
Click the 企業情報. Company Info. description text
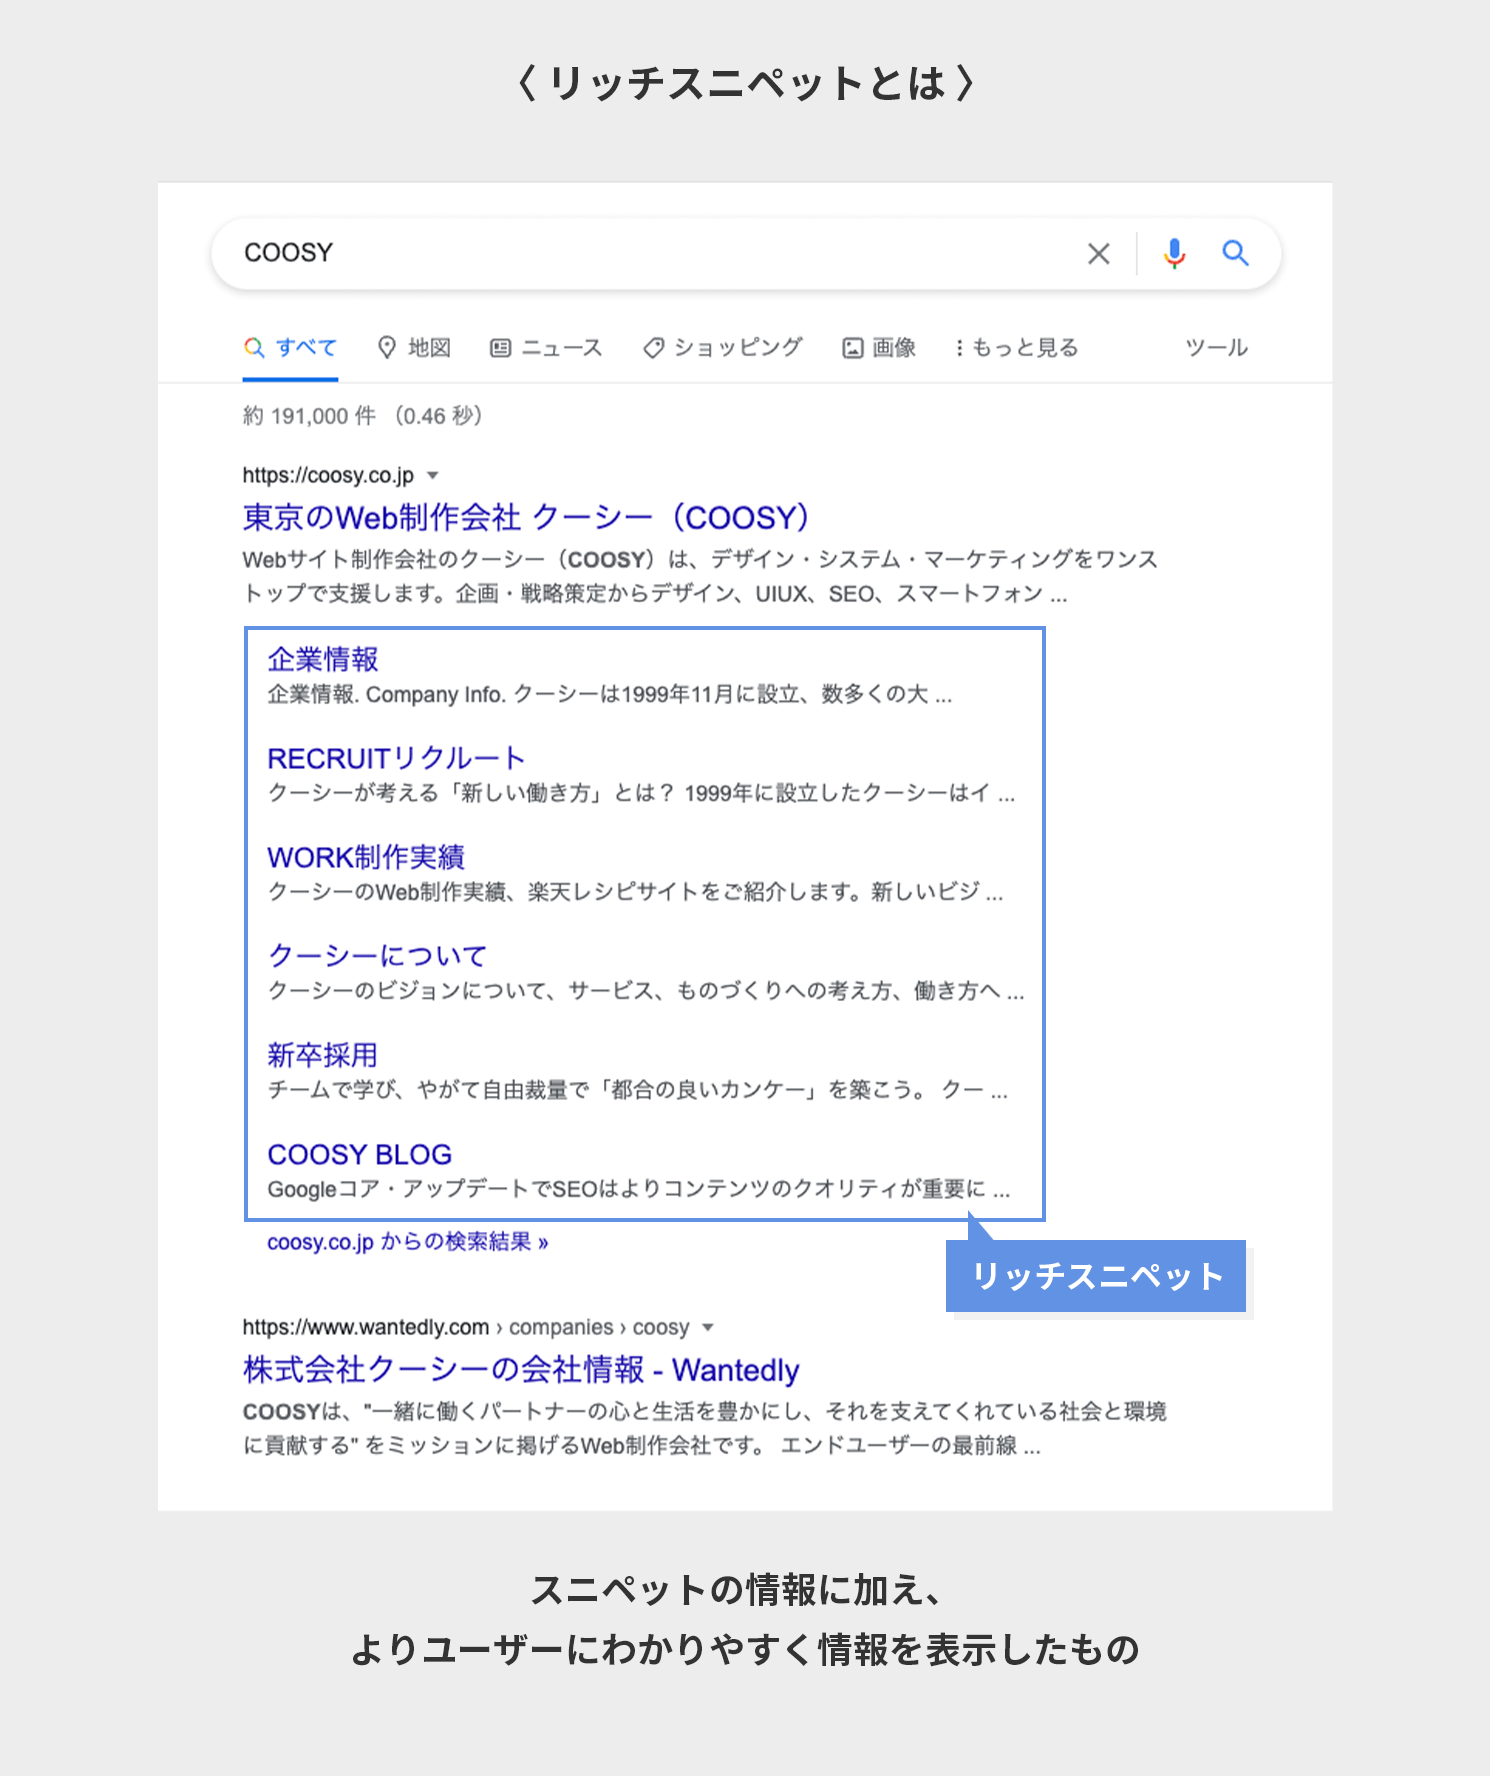click(x=610, y=694)
